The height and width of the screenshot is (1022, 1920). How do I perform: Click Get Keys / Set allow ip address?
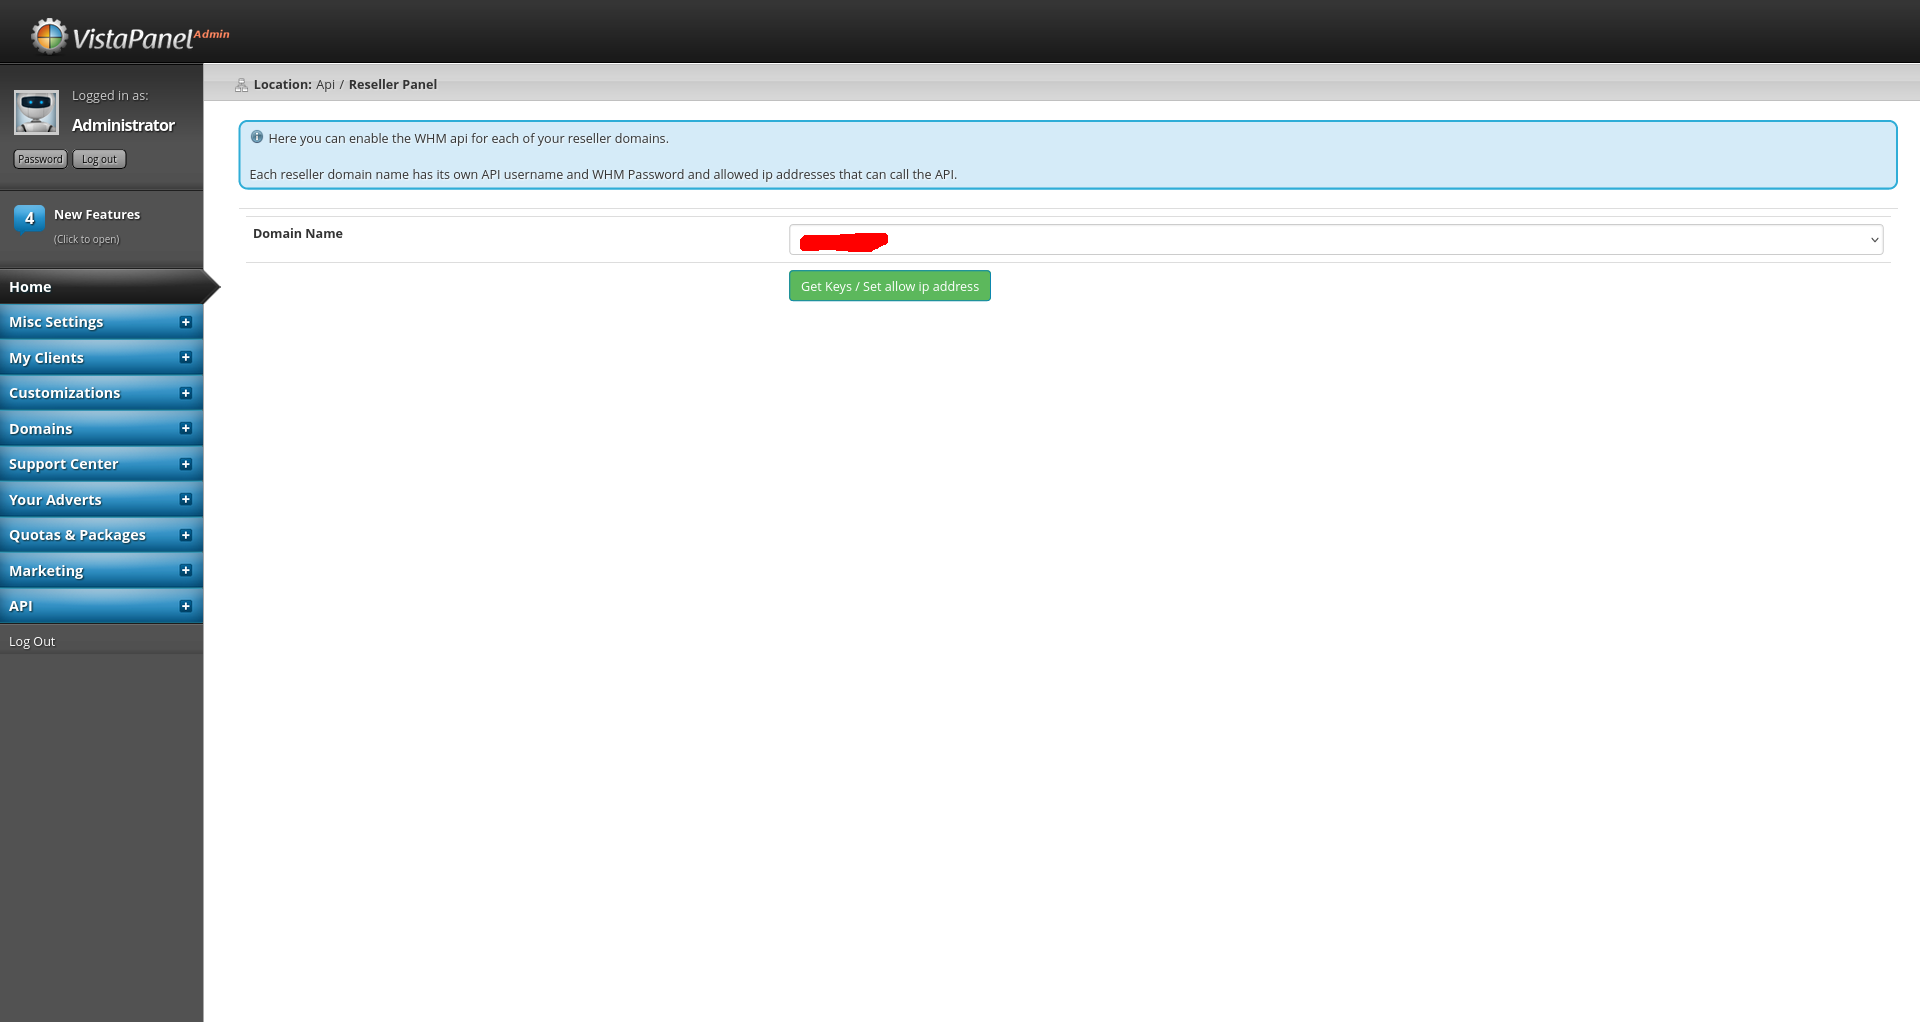pyautogui.click(x=889, y=286)
